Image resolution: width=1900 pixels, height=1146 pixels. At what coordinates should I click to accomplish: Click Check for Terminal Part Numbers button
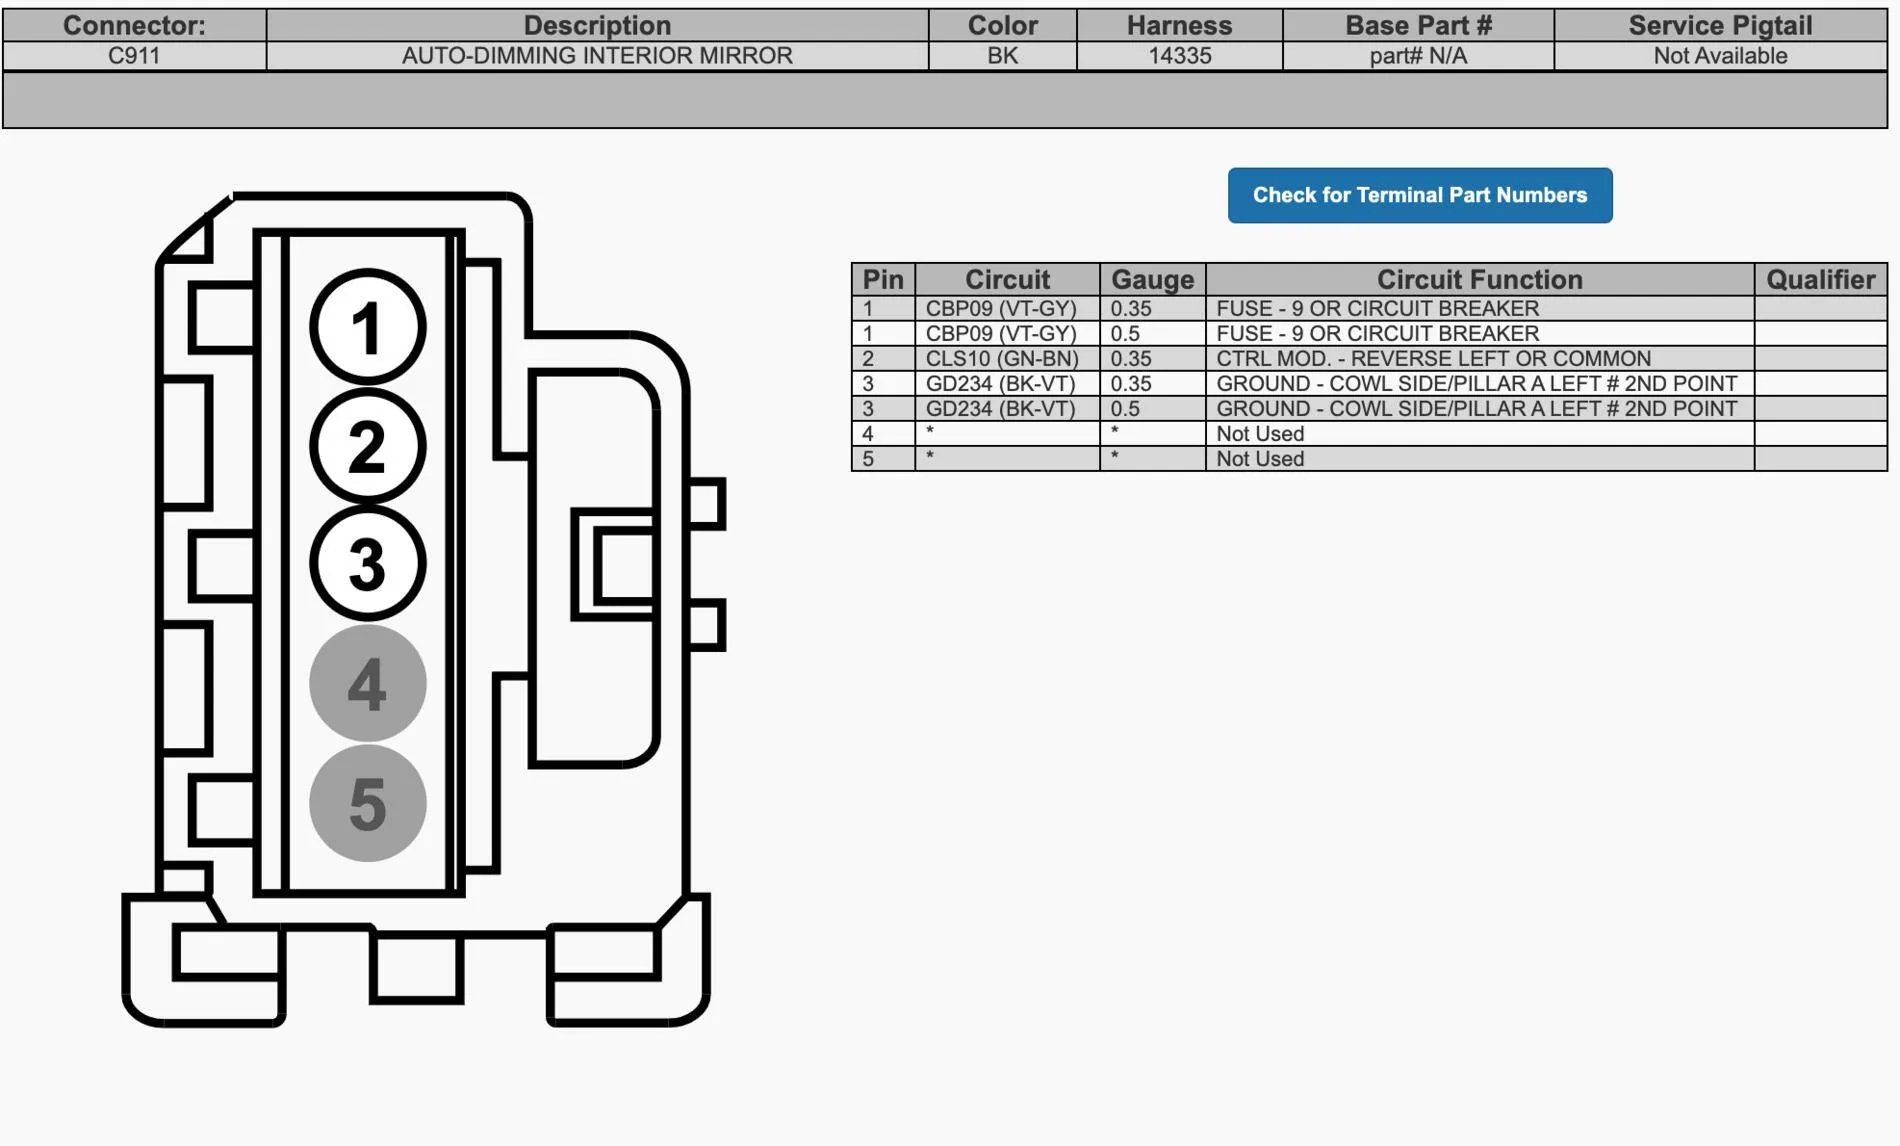[1420, 195]
